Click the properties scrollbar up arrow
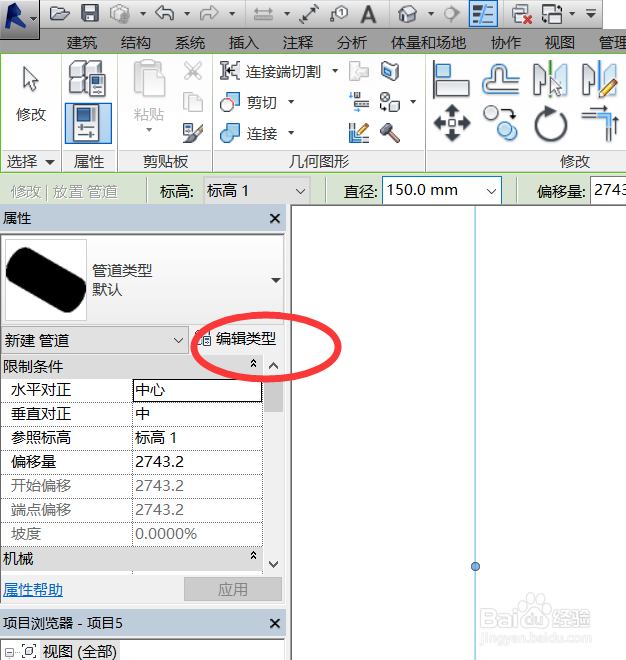The image size is (626, 660). (x=274, y=366)
